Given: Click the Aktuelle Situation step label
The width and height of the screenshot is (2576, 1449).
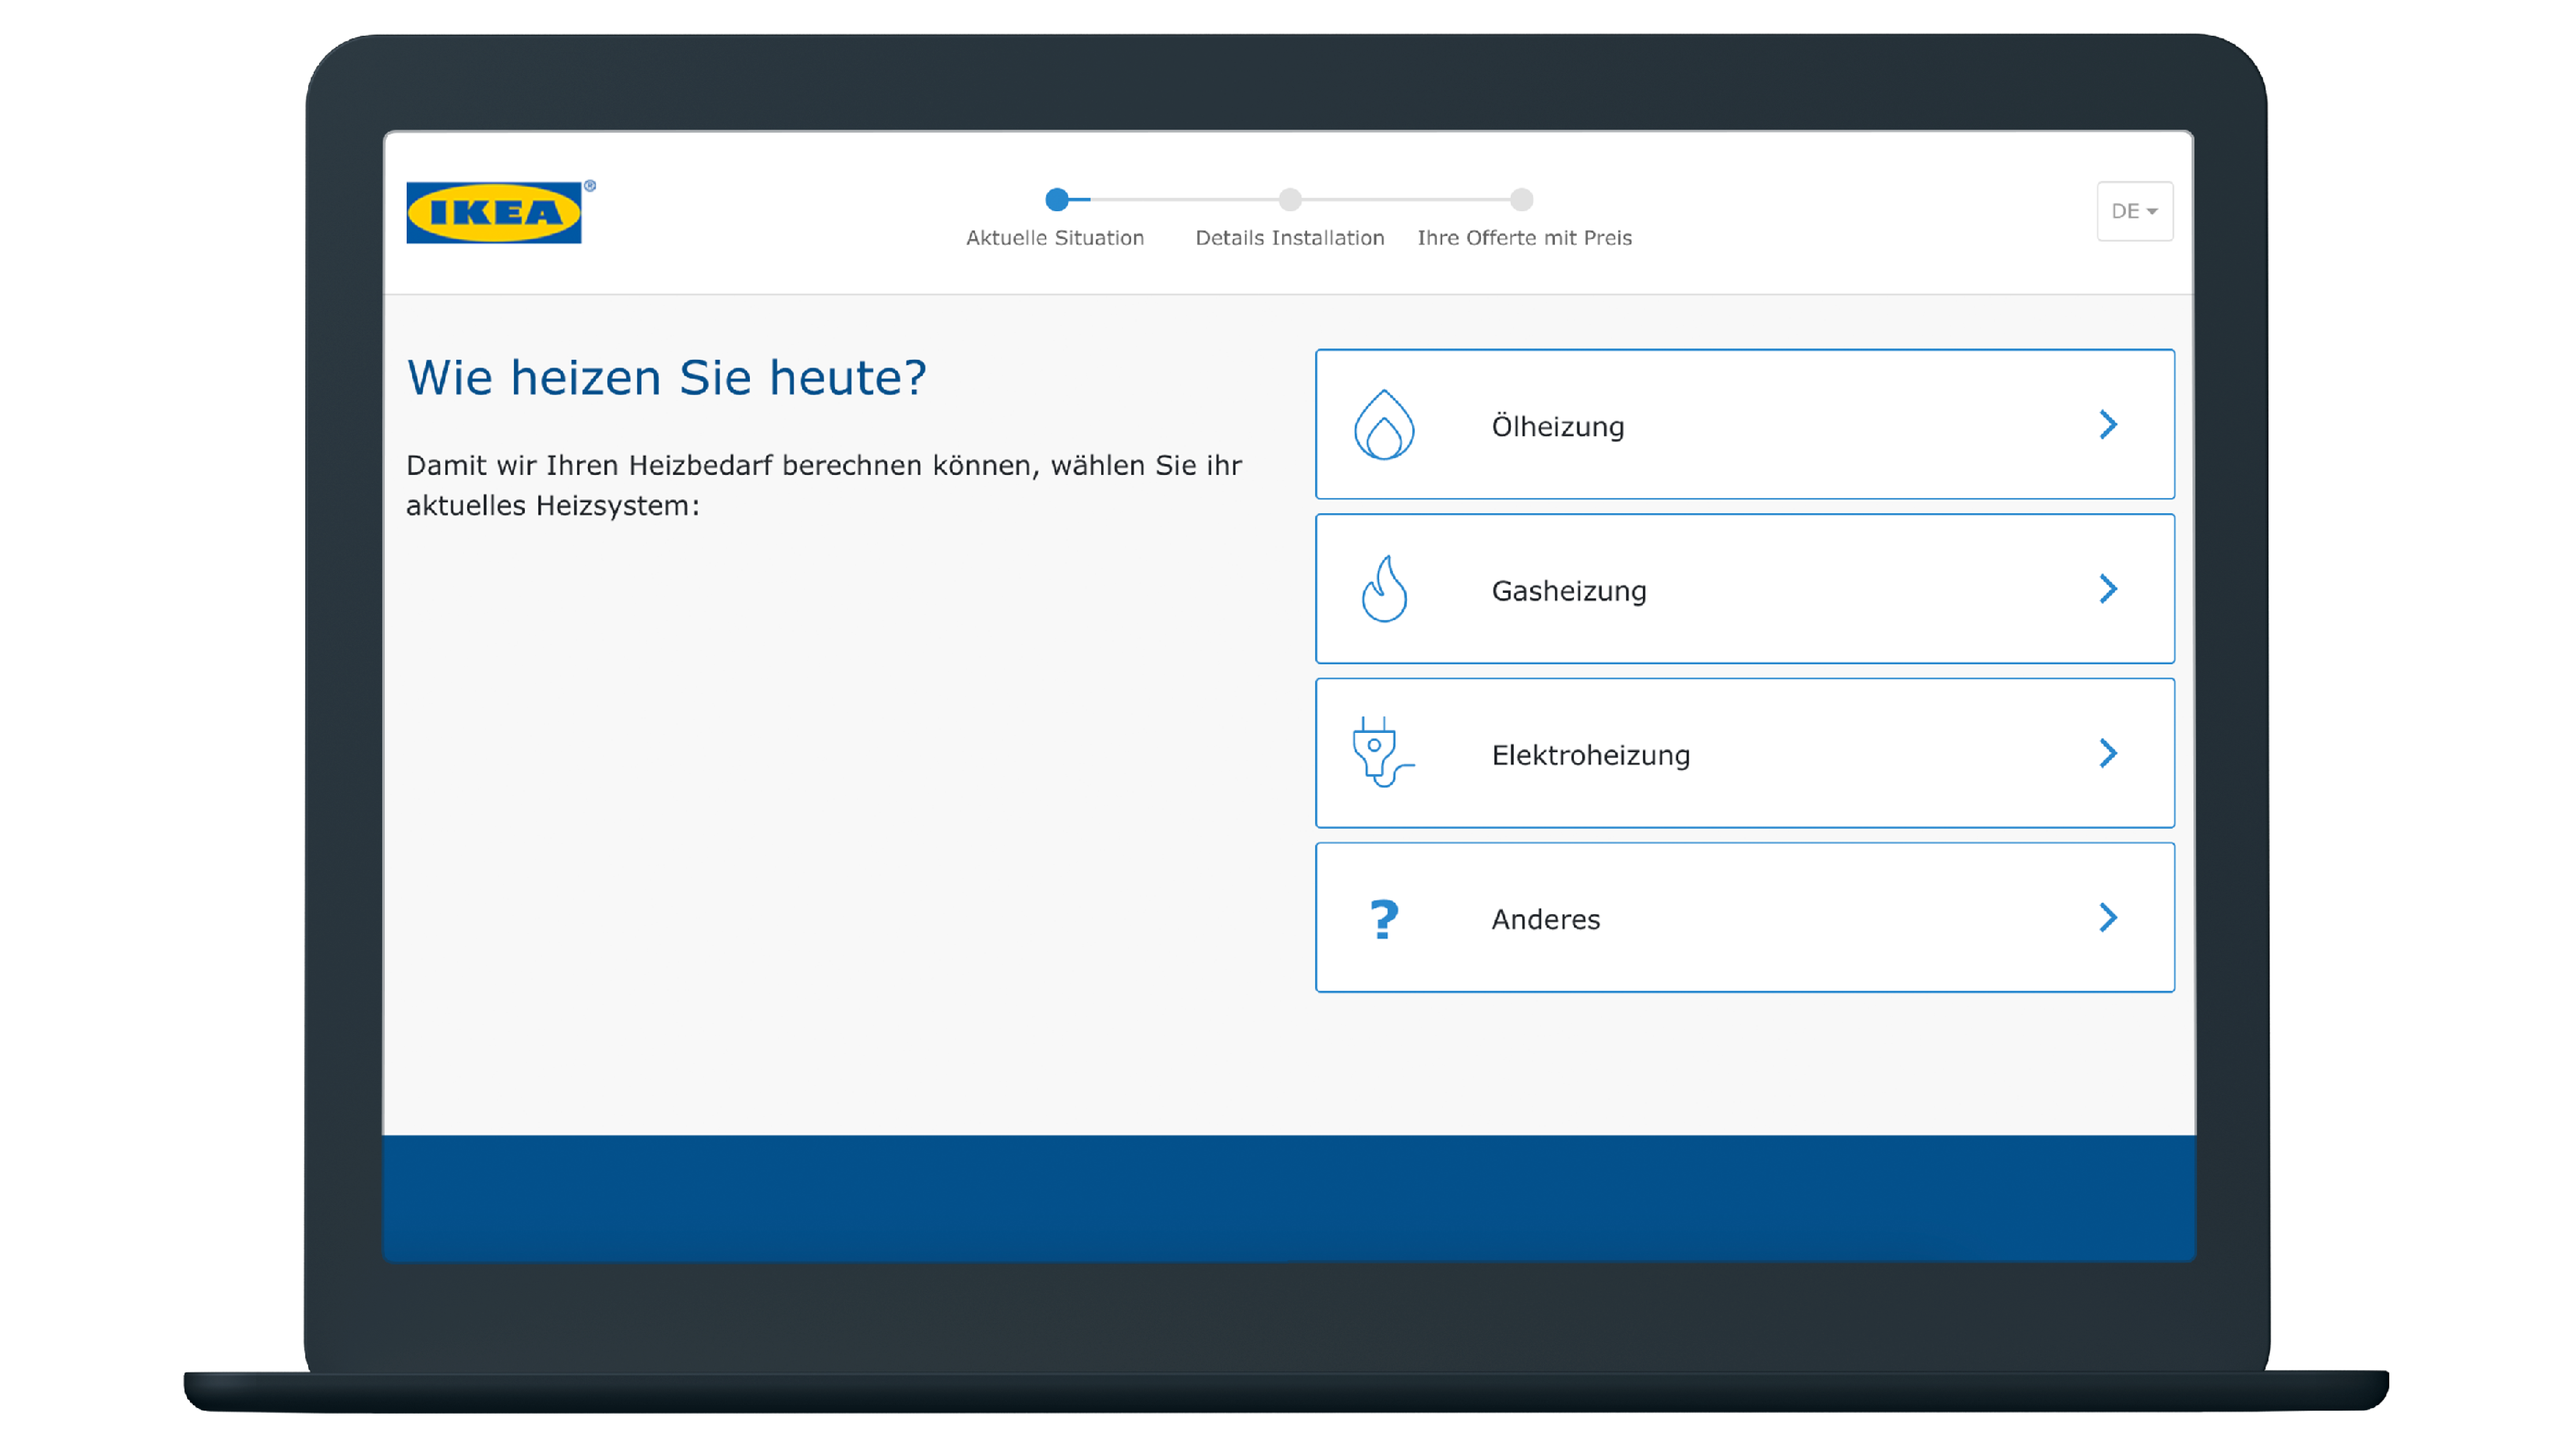Looking at the screenshot, I should (x=1055, y=238).
